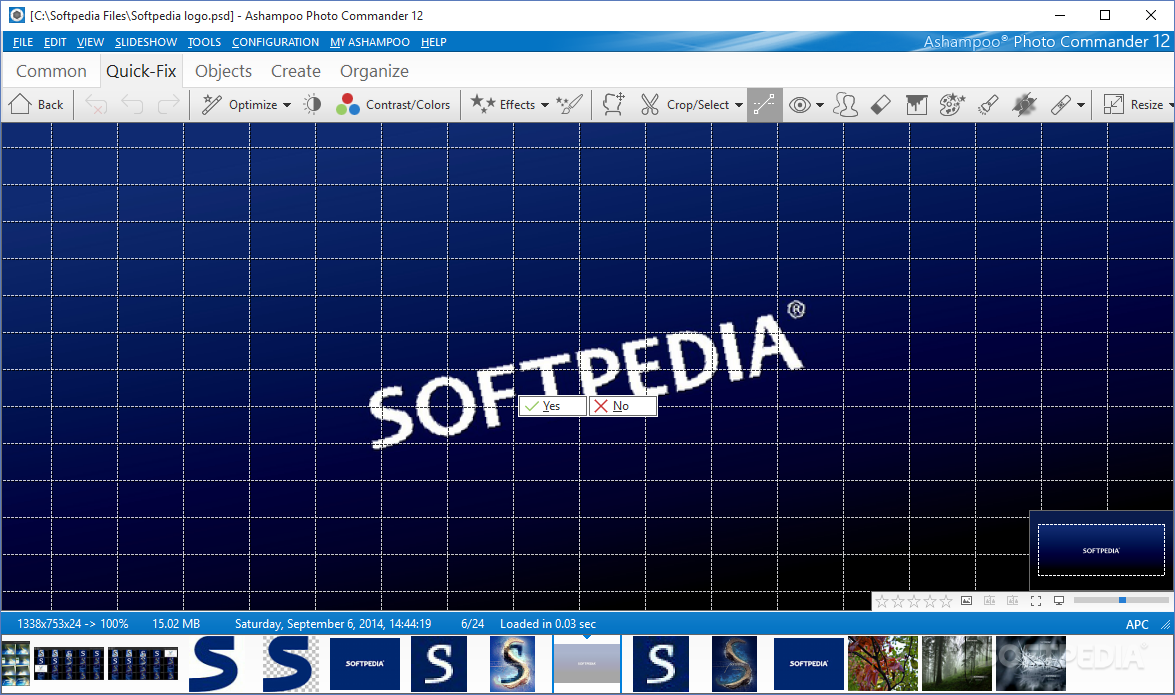The image size is (1175, 695).
Task: Click the Back button
Action: coord(36,105)
